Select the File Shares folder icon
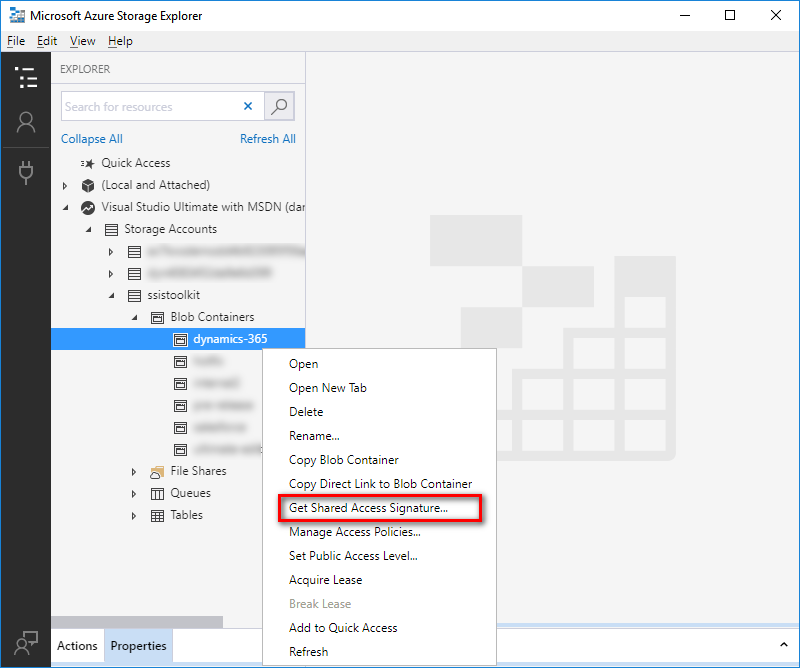The width and height of the screenshot is (800, 668). coord(157,470)
